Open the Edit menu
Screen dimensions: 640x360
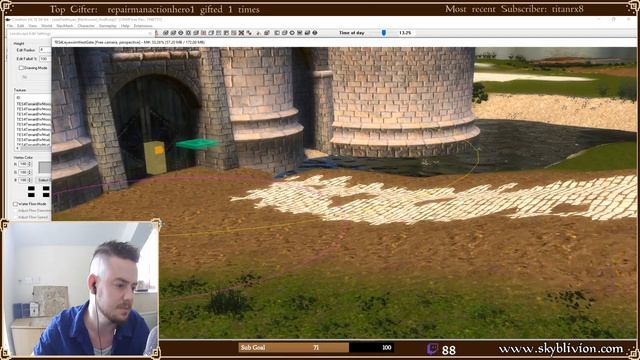pos(20,26)
